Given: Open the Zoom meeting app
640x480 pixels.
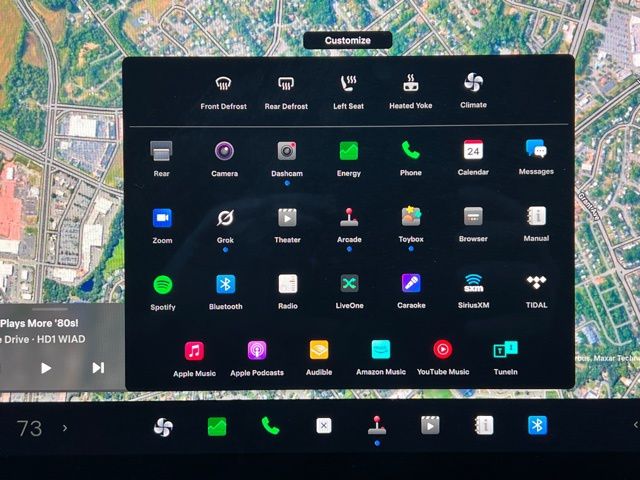Looking at the screenshot, I should [x=162, y=218].
